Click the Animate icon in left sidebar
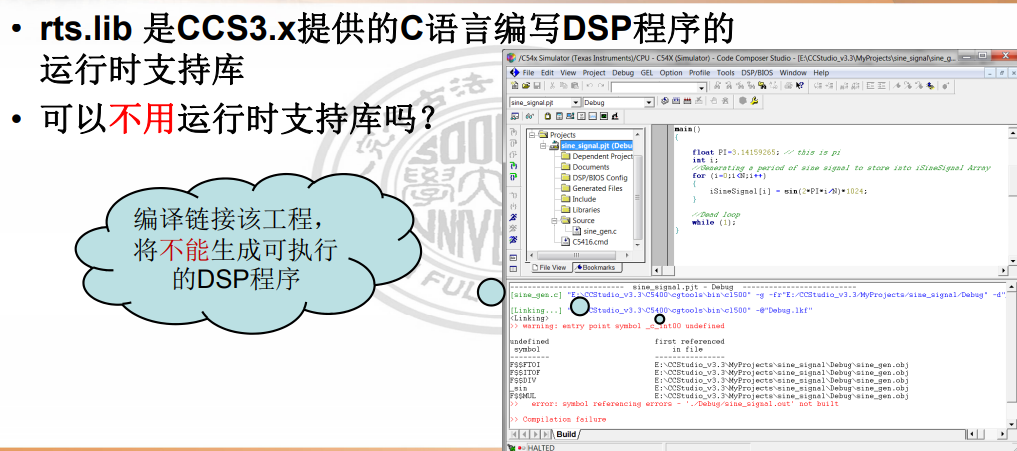Viewport: 1017px width, 451px height. click(x=513, y=240)
